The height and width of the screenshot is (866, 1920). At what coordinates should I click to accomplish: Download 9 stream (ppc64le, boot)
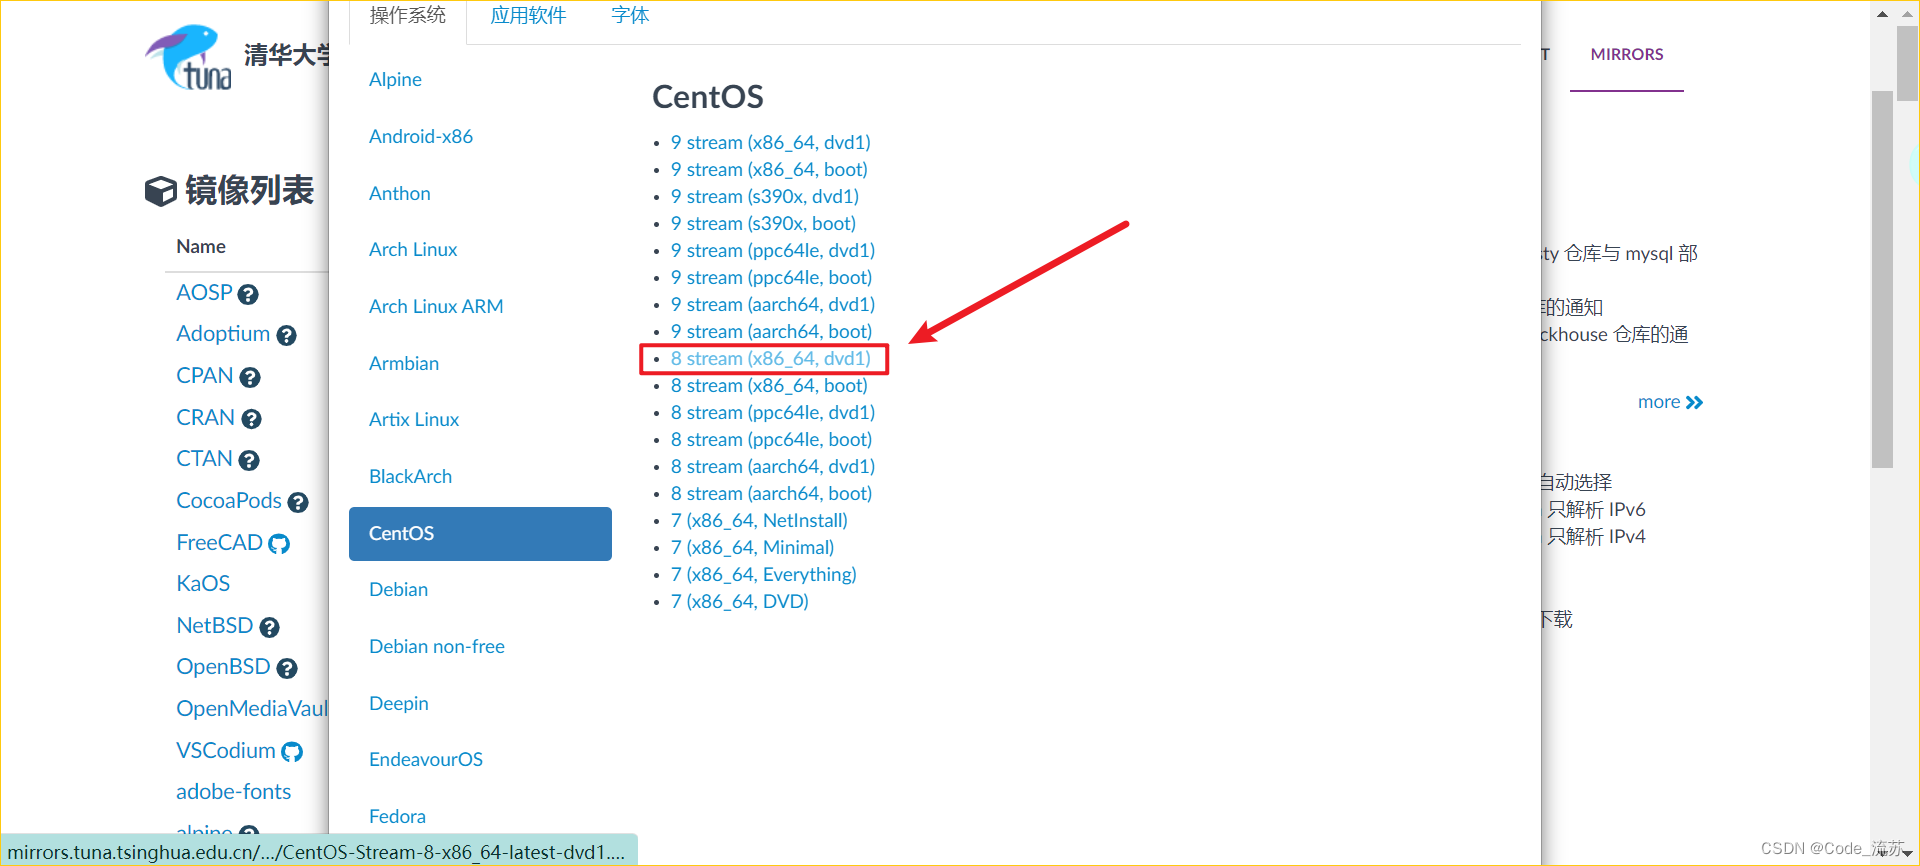coord(771,278)
